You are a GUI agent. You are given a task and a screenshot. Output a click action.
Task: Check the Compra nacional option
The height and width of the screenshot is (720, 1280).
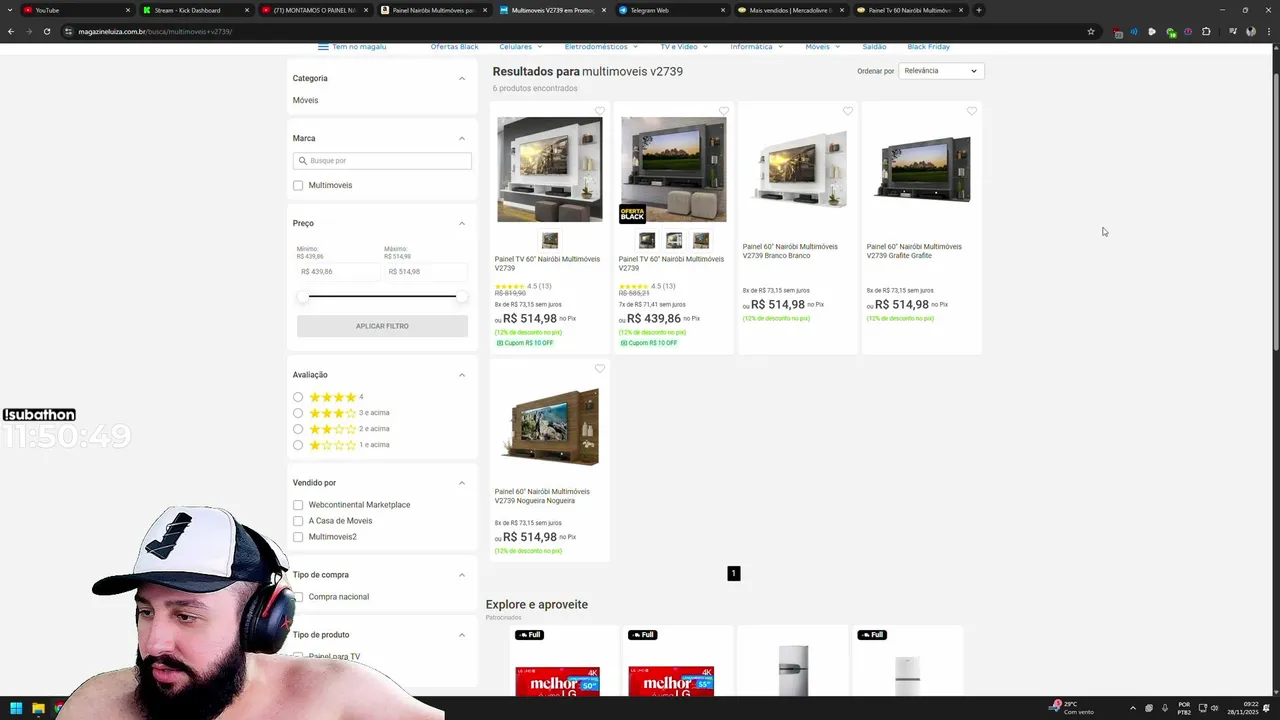pyautogui.click(x=298, y=597)
